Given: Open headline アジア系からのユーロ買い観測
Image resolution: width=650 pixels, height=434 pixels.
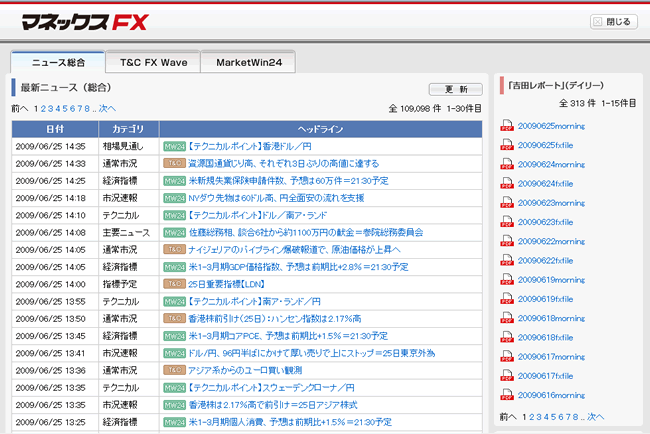Looking at the screenshot, I should [245, 370].
